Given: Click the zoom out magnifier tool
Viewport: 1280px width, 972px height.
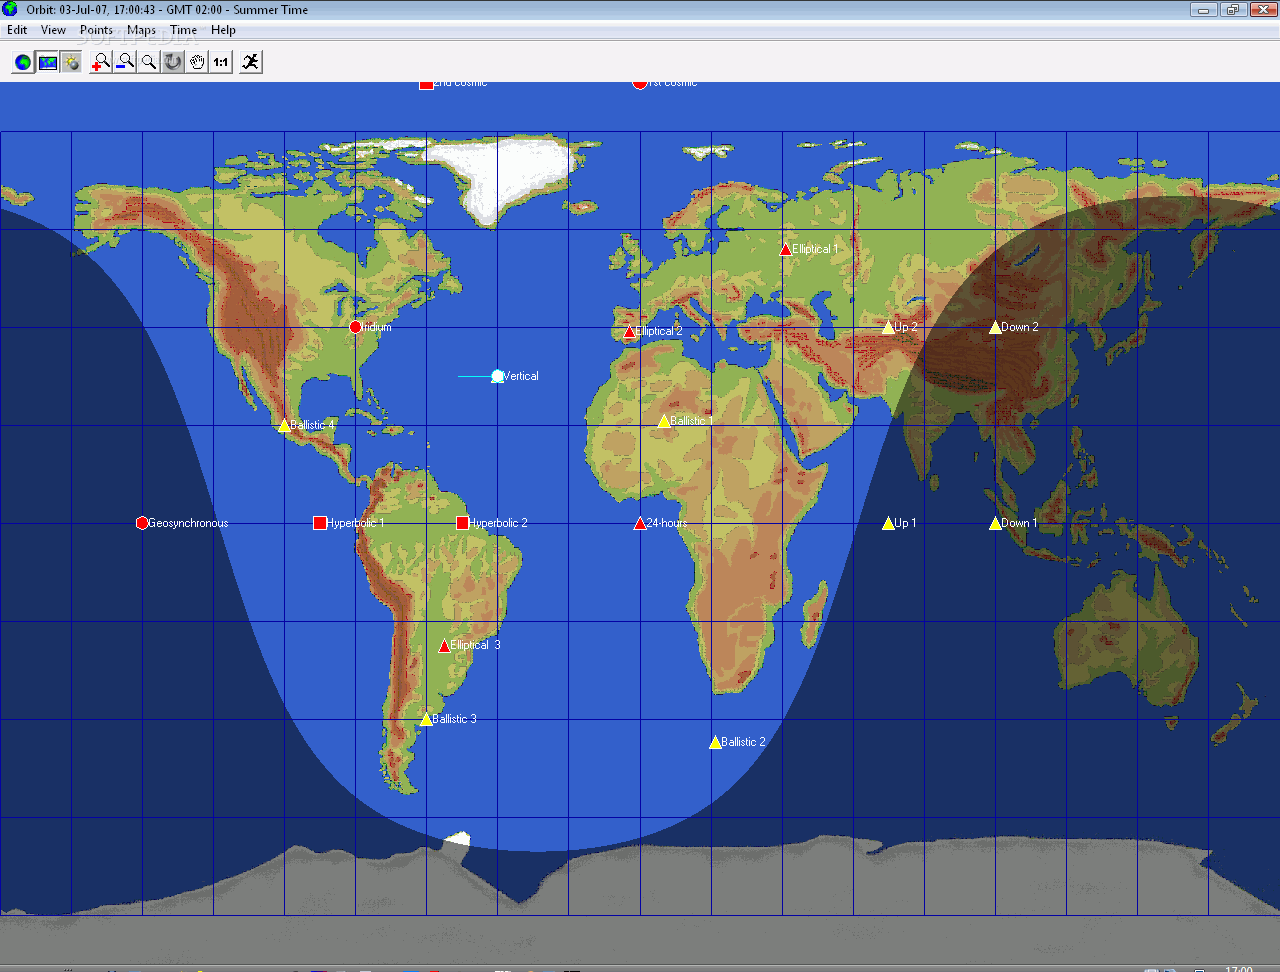Looking at the screenshot, I should tap(125, 62).
